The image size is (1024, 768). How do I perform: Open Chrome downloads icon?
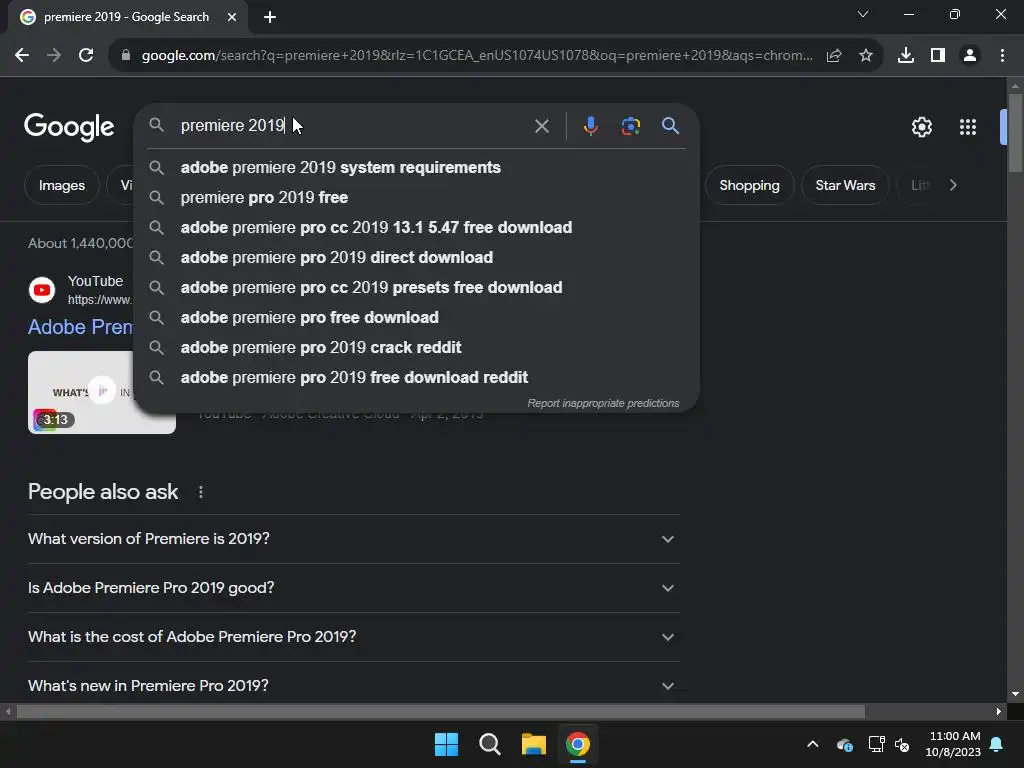pyautogui.click(x=906, y=56)
